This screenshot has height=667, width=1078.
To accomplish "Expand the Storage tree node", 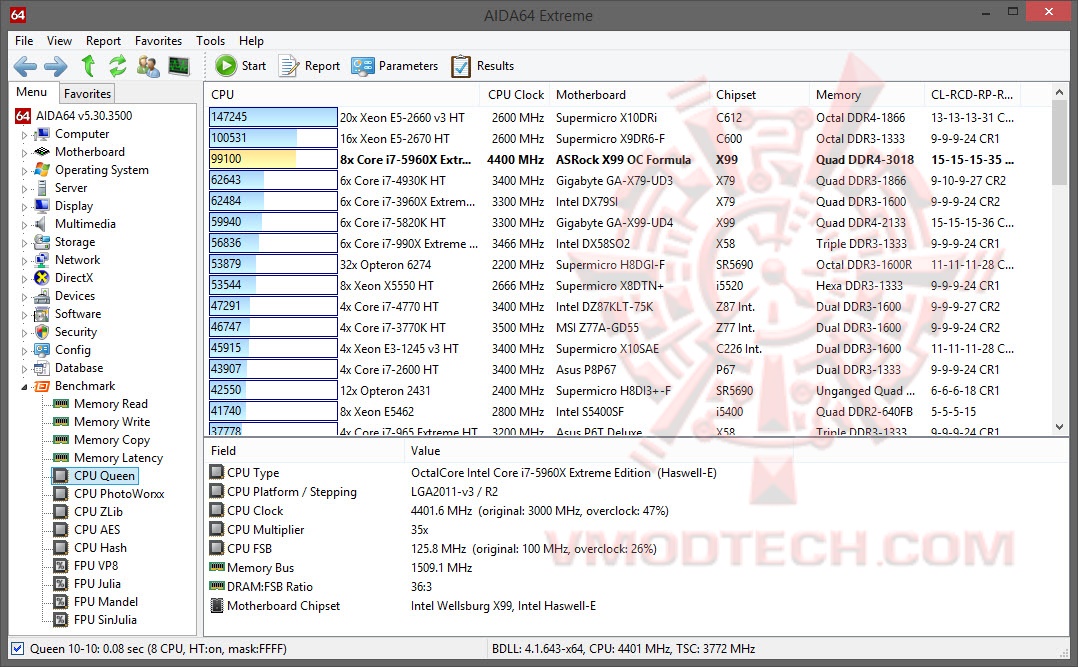I will pyautogui.click(x=25, y=243).
